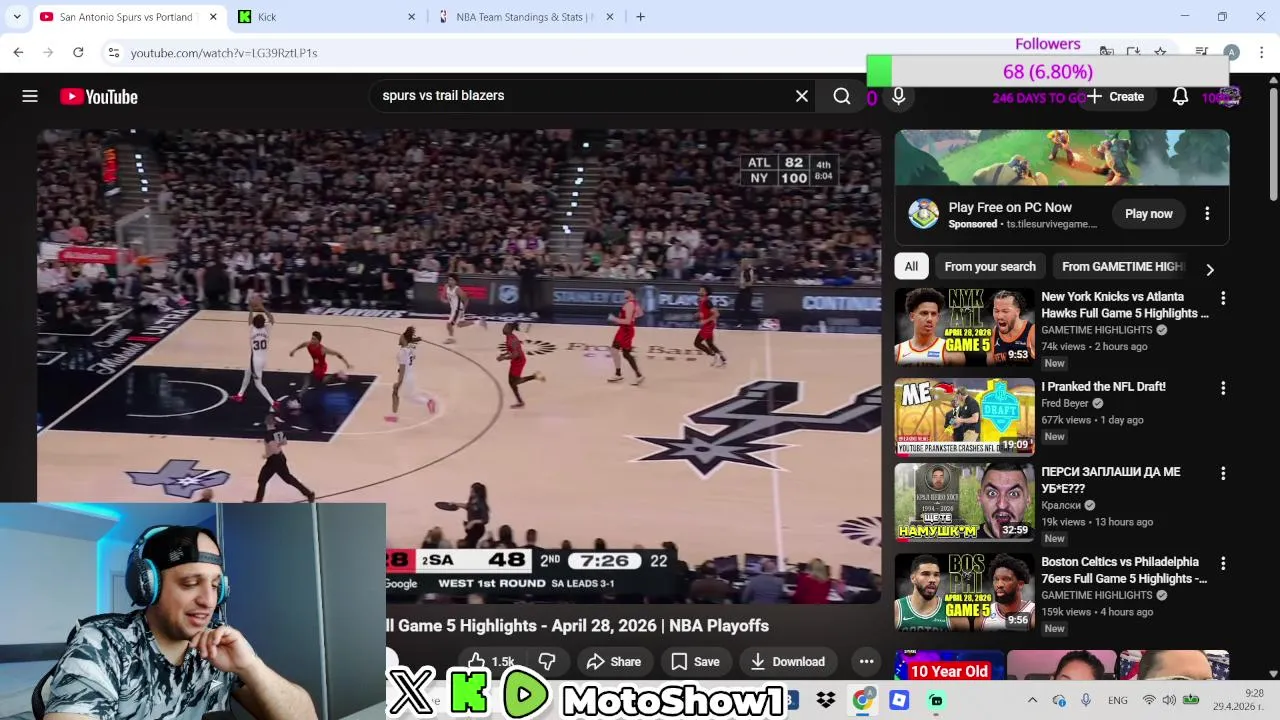This screenshot has height=720, width=1280.
Task: Open Chrome media controls icon
Action: point(1201,52)
